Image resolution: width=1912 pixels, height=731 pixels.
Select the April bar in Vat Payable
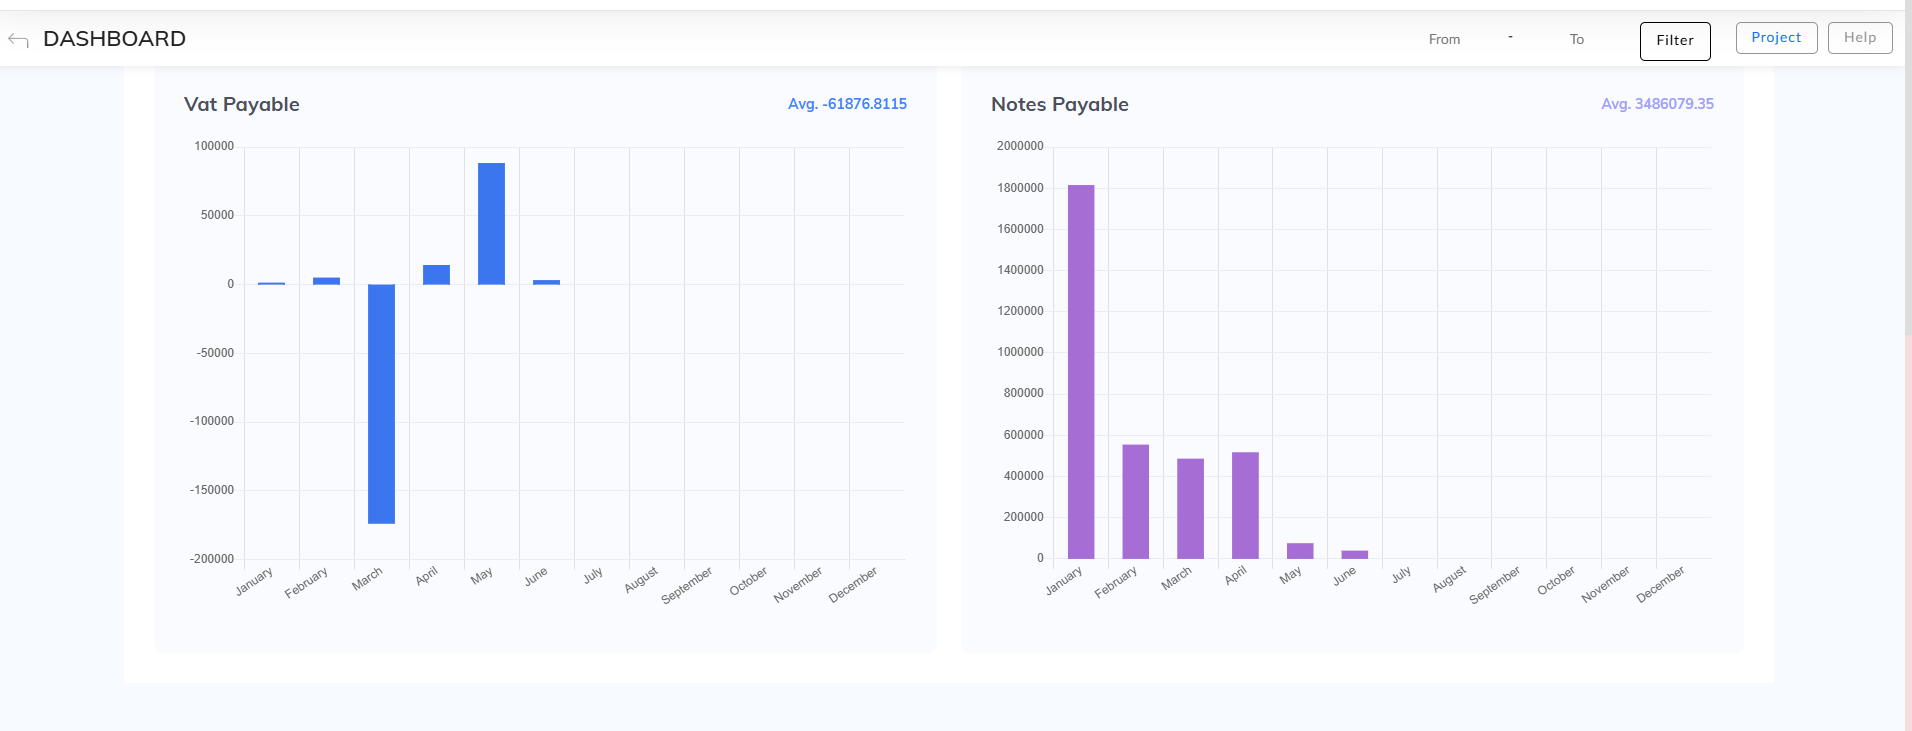(x=436, y=275)
